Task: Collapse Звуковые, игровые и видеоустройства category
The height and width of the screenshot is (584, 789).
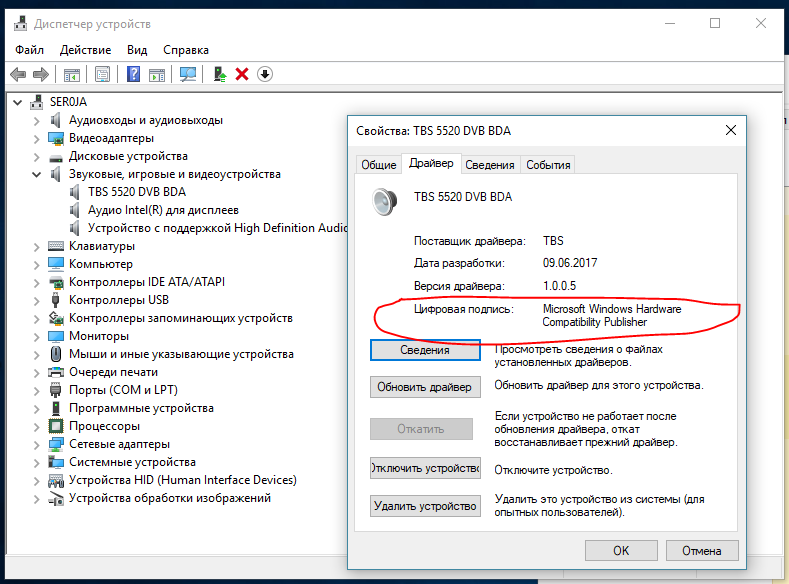Action: point(36,175)
